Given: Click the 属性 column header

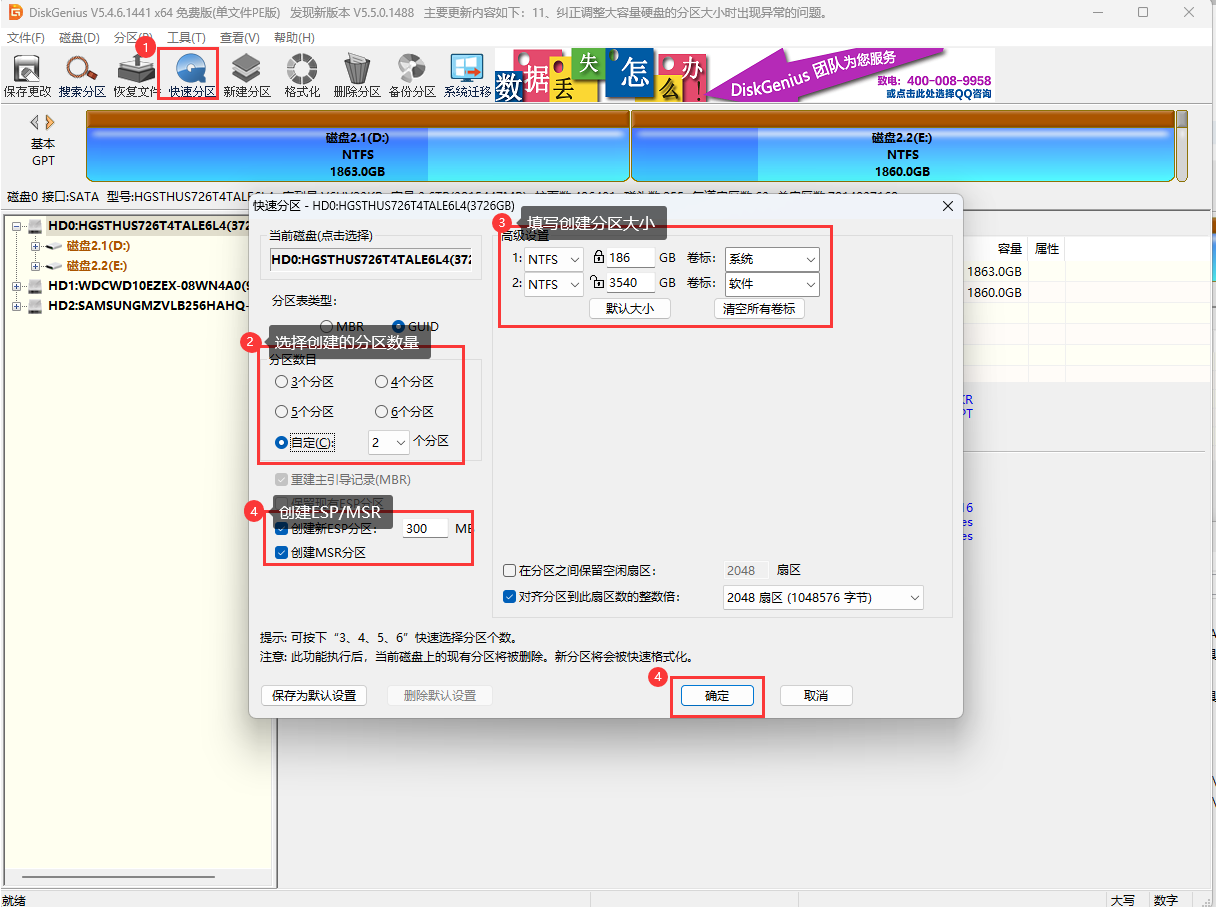Looking at the screenshot, I should 1047,249.
